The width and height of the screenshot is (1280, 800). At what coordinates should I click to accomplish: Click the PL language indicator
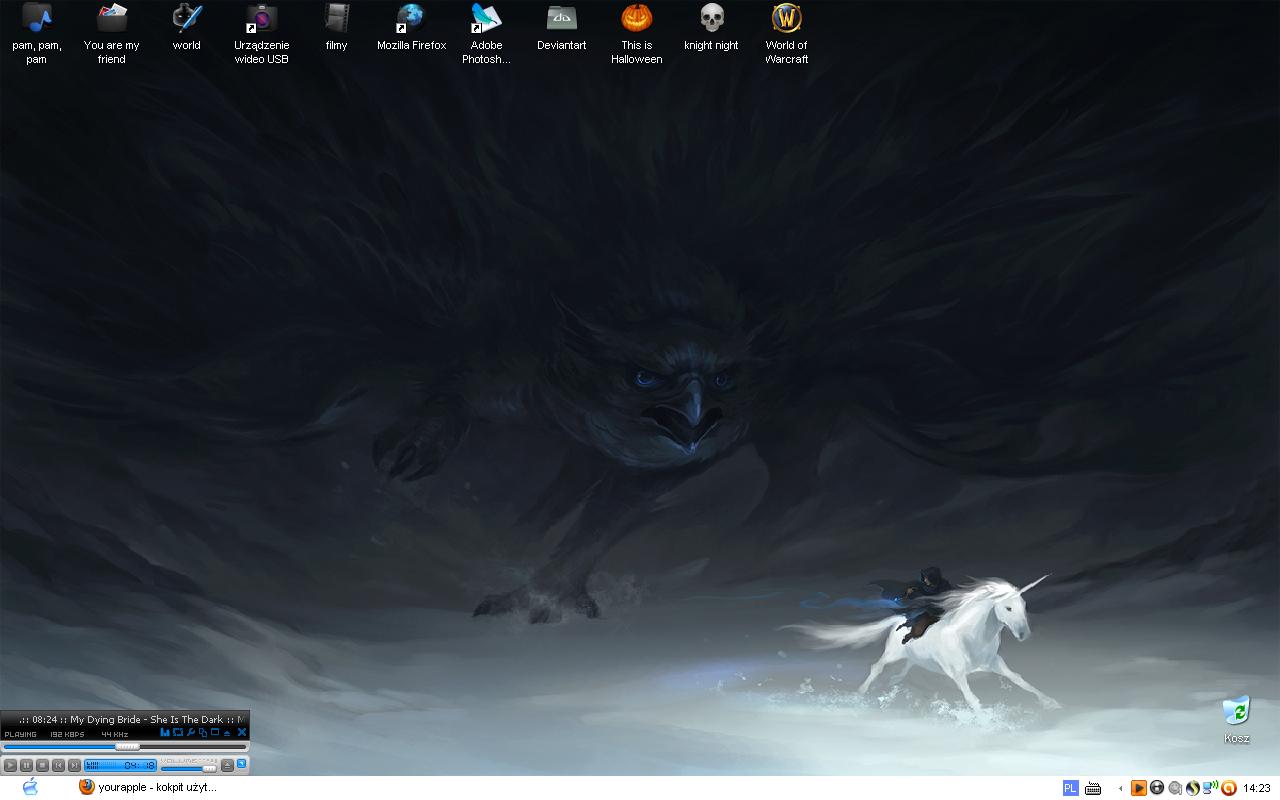[1071, 788]
